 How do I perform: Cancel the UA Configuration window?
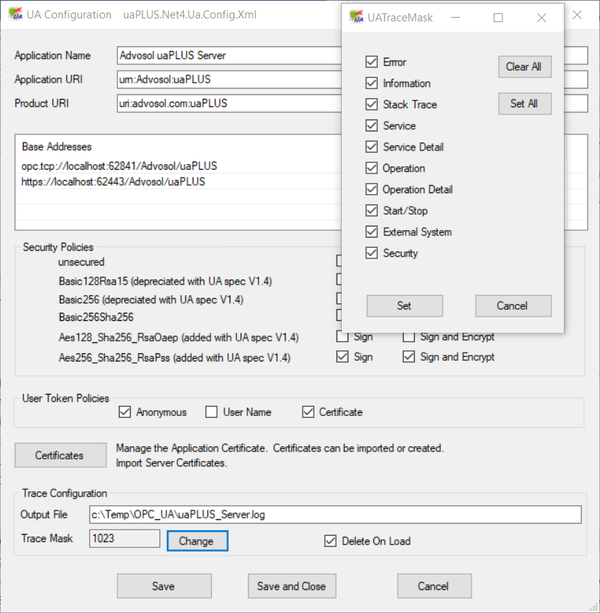point(434,586)
